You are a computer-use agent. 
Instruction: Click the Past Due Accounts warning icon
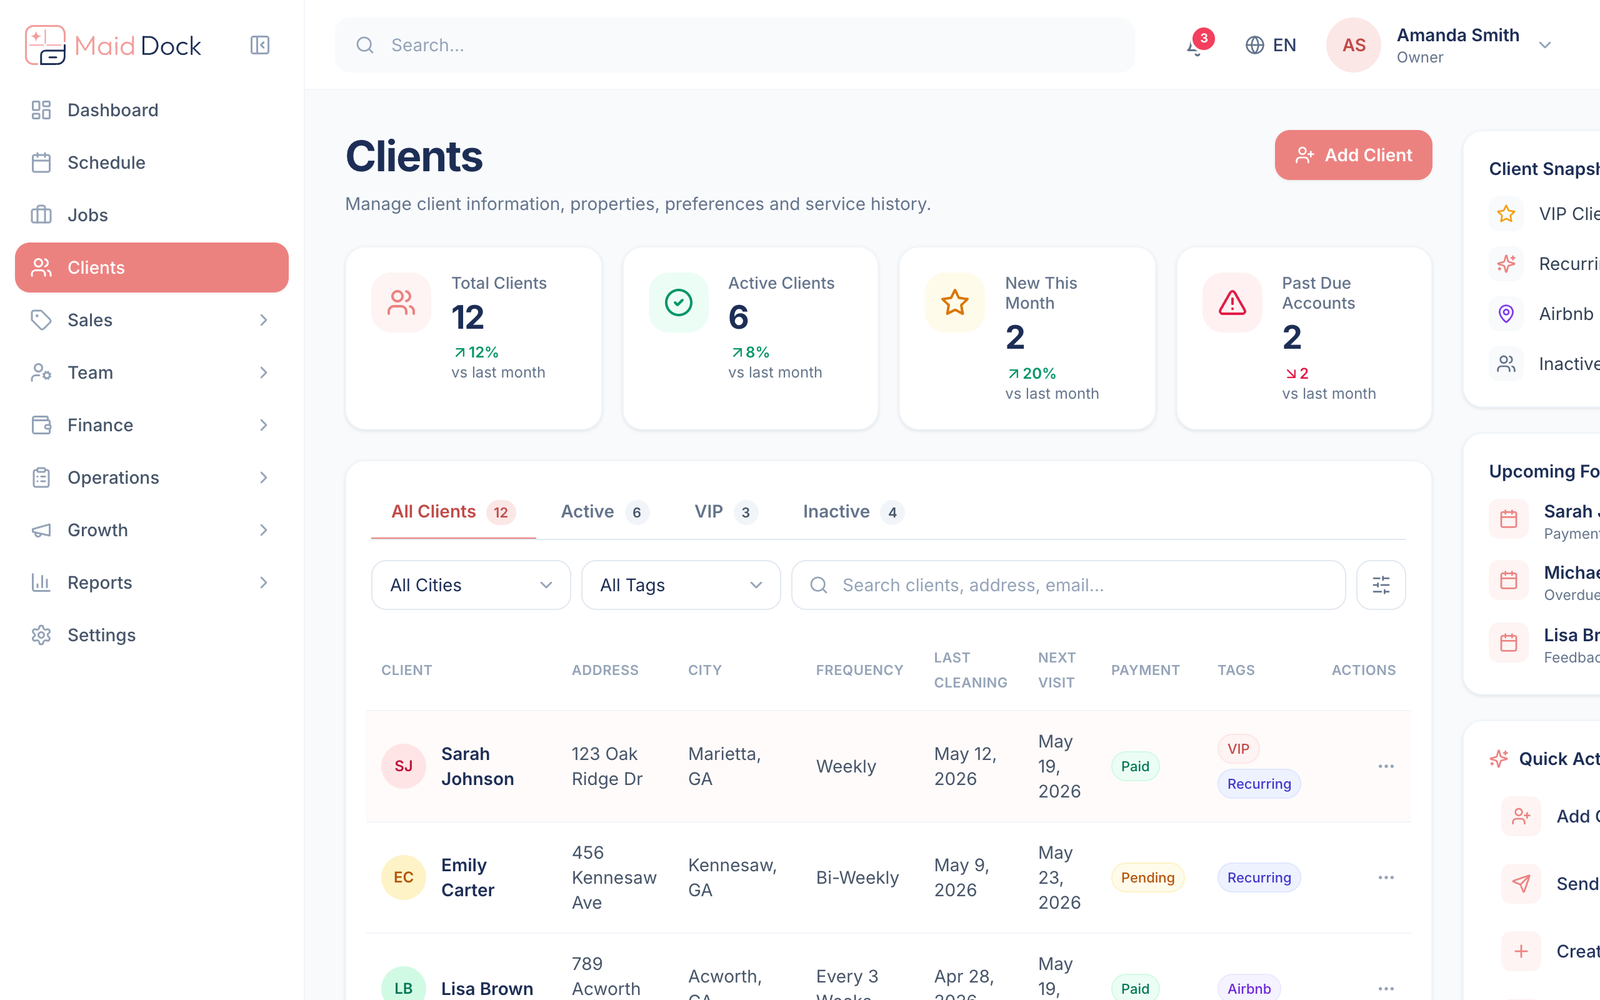(x=1232, y=303)
